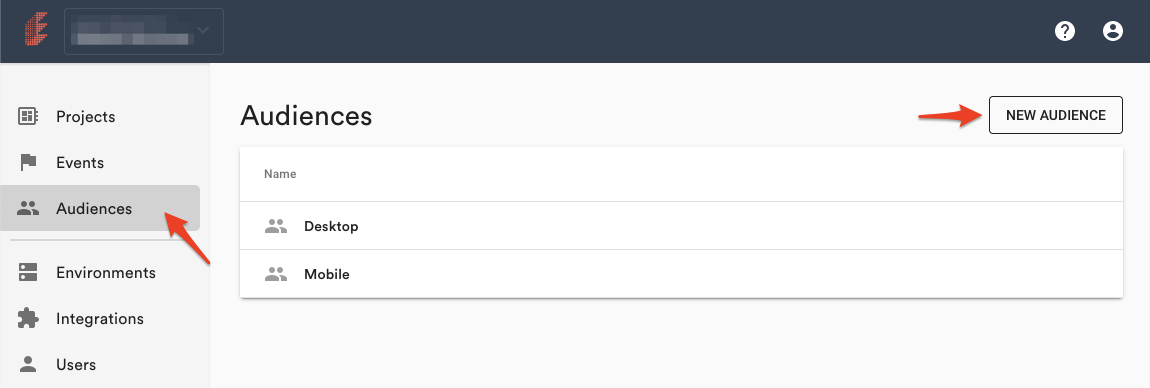Viewport: 1150px width, 388px height.
Task: Click the Integrations puzzle piece icon
Action: click(28, 318)
